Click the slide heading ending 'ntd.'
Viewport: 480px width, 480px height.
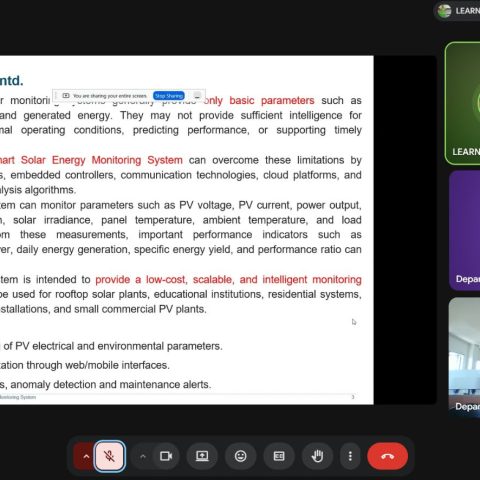[x=11, y=81]
